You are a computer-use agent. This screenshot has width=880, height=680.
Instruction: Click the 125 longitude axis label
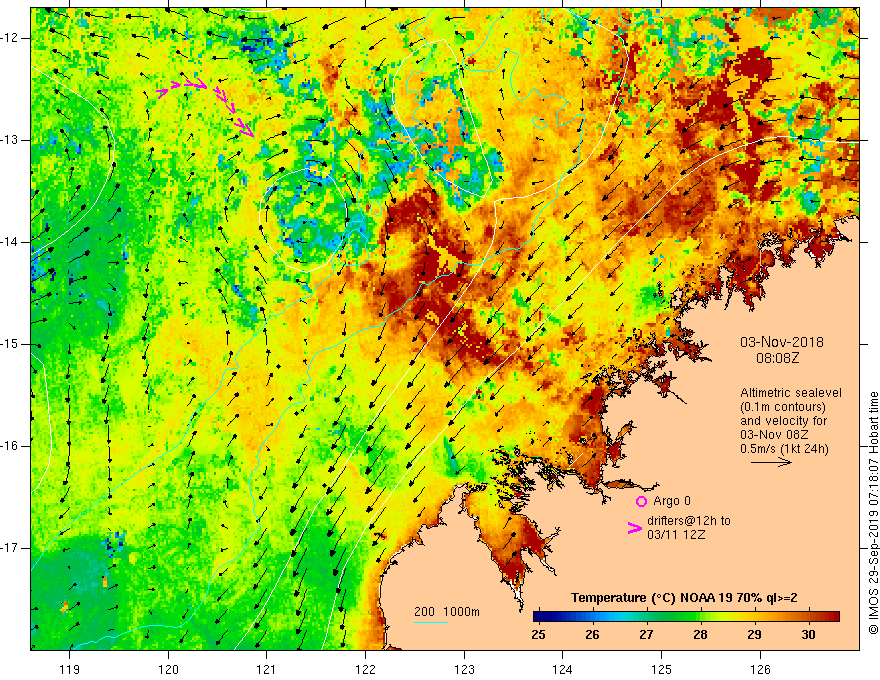pos(662,669)
